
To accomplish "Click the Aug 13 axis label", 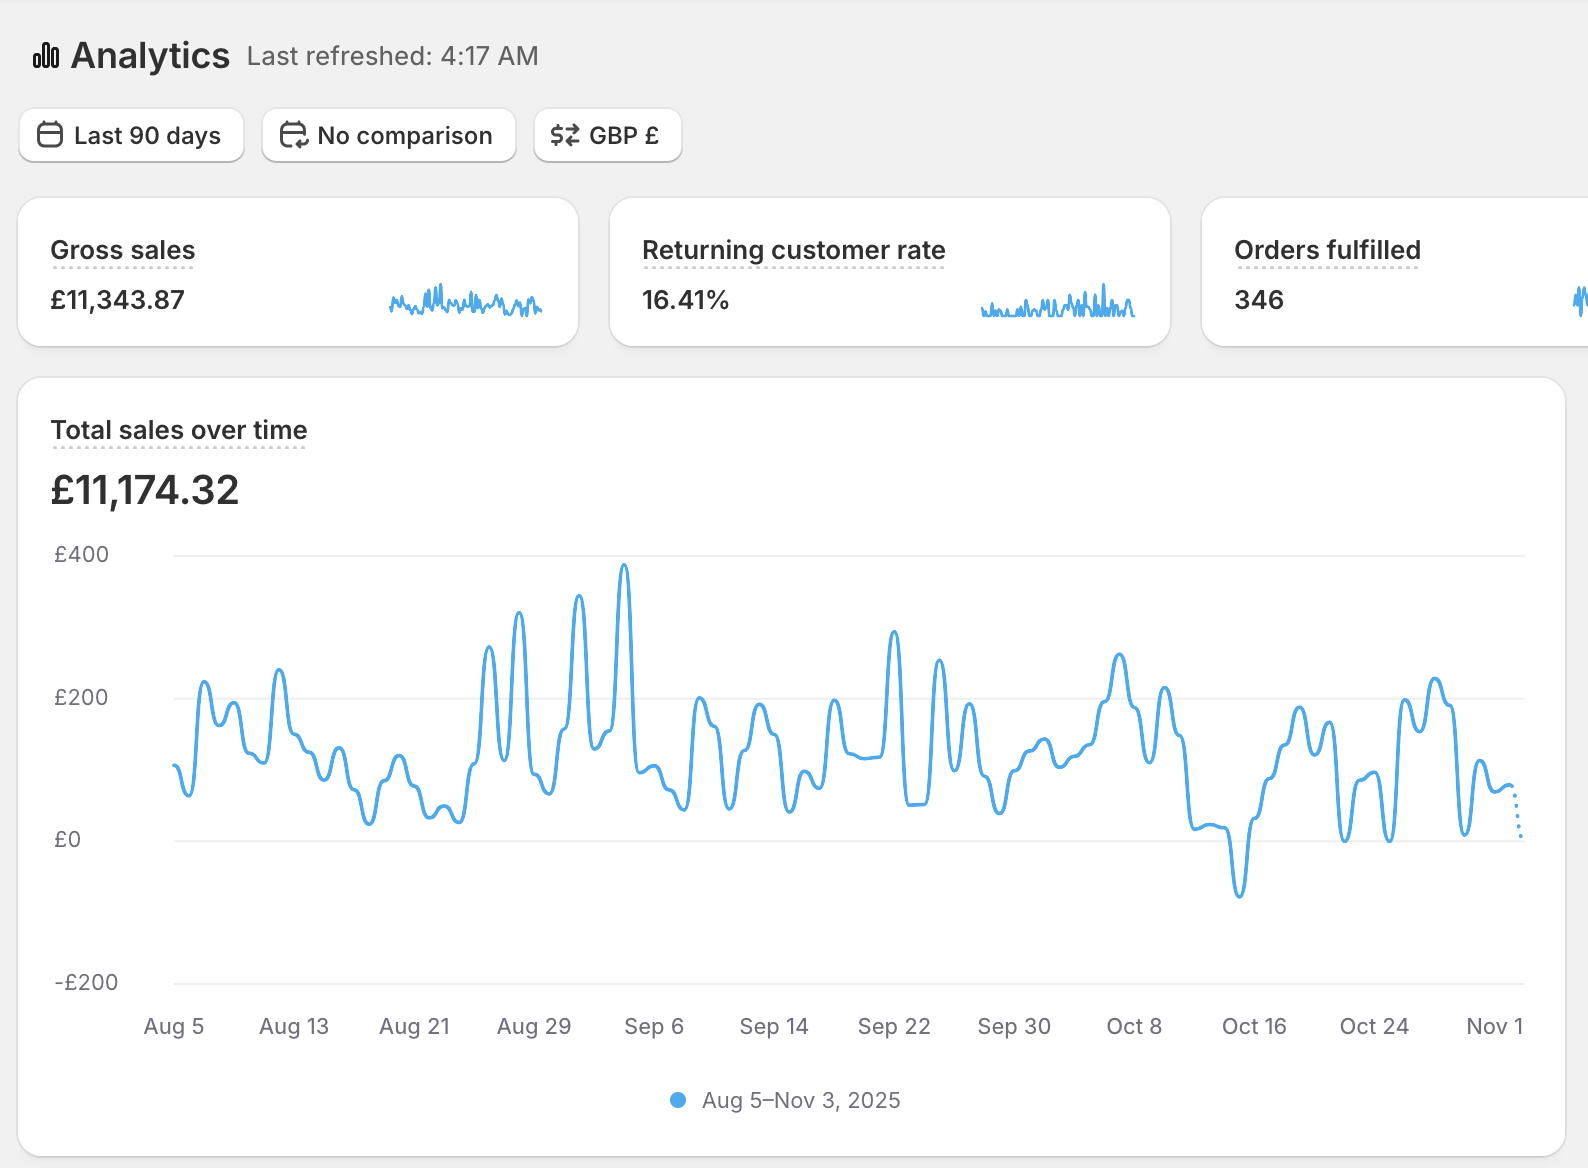I will tap(294, 1026).
